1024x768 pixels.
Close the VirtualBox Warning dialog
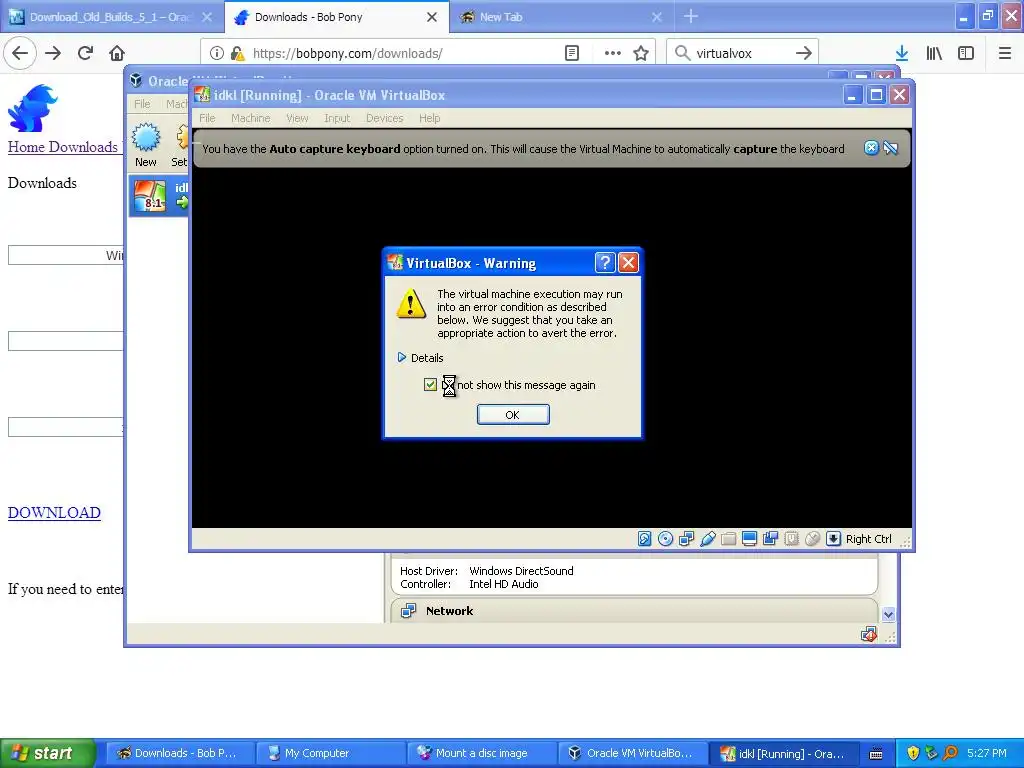[x=628, y=263]
